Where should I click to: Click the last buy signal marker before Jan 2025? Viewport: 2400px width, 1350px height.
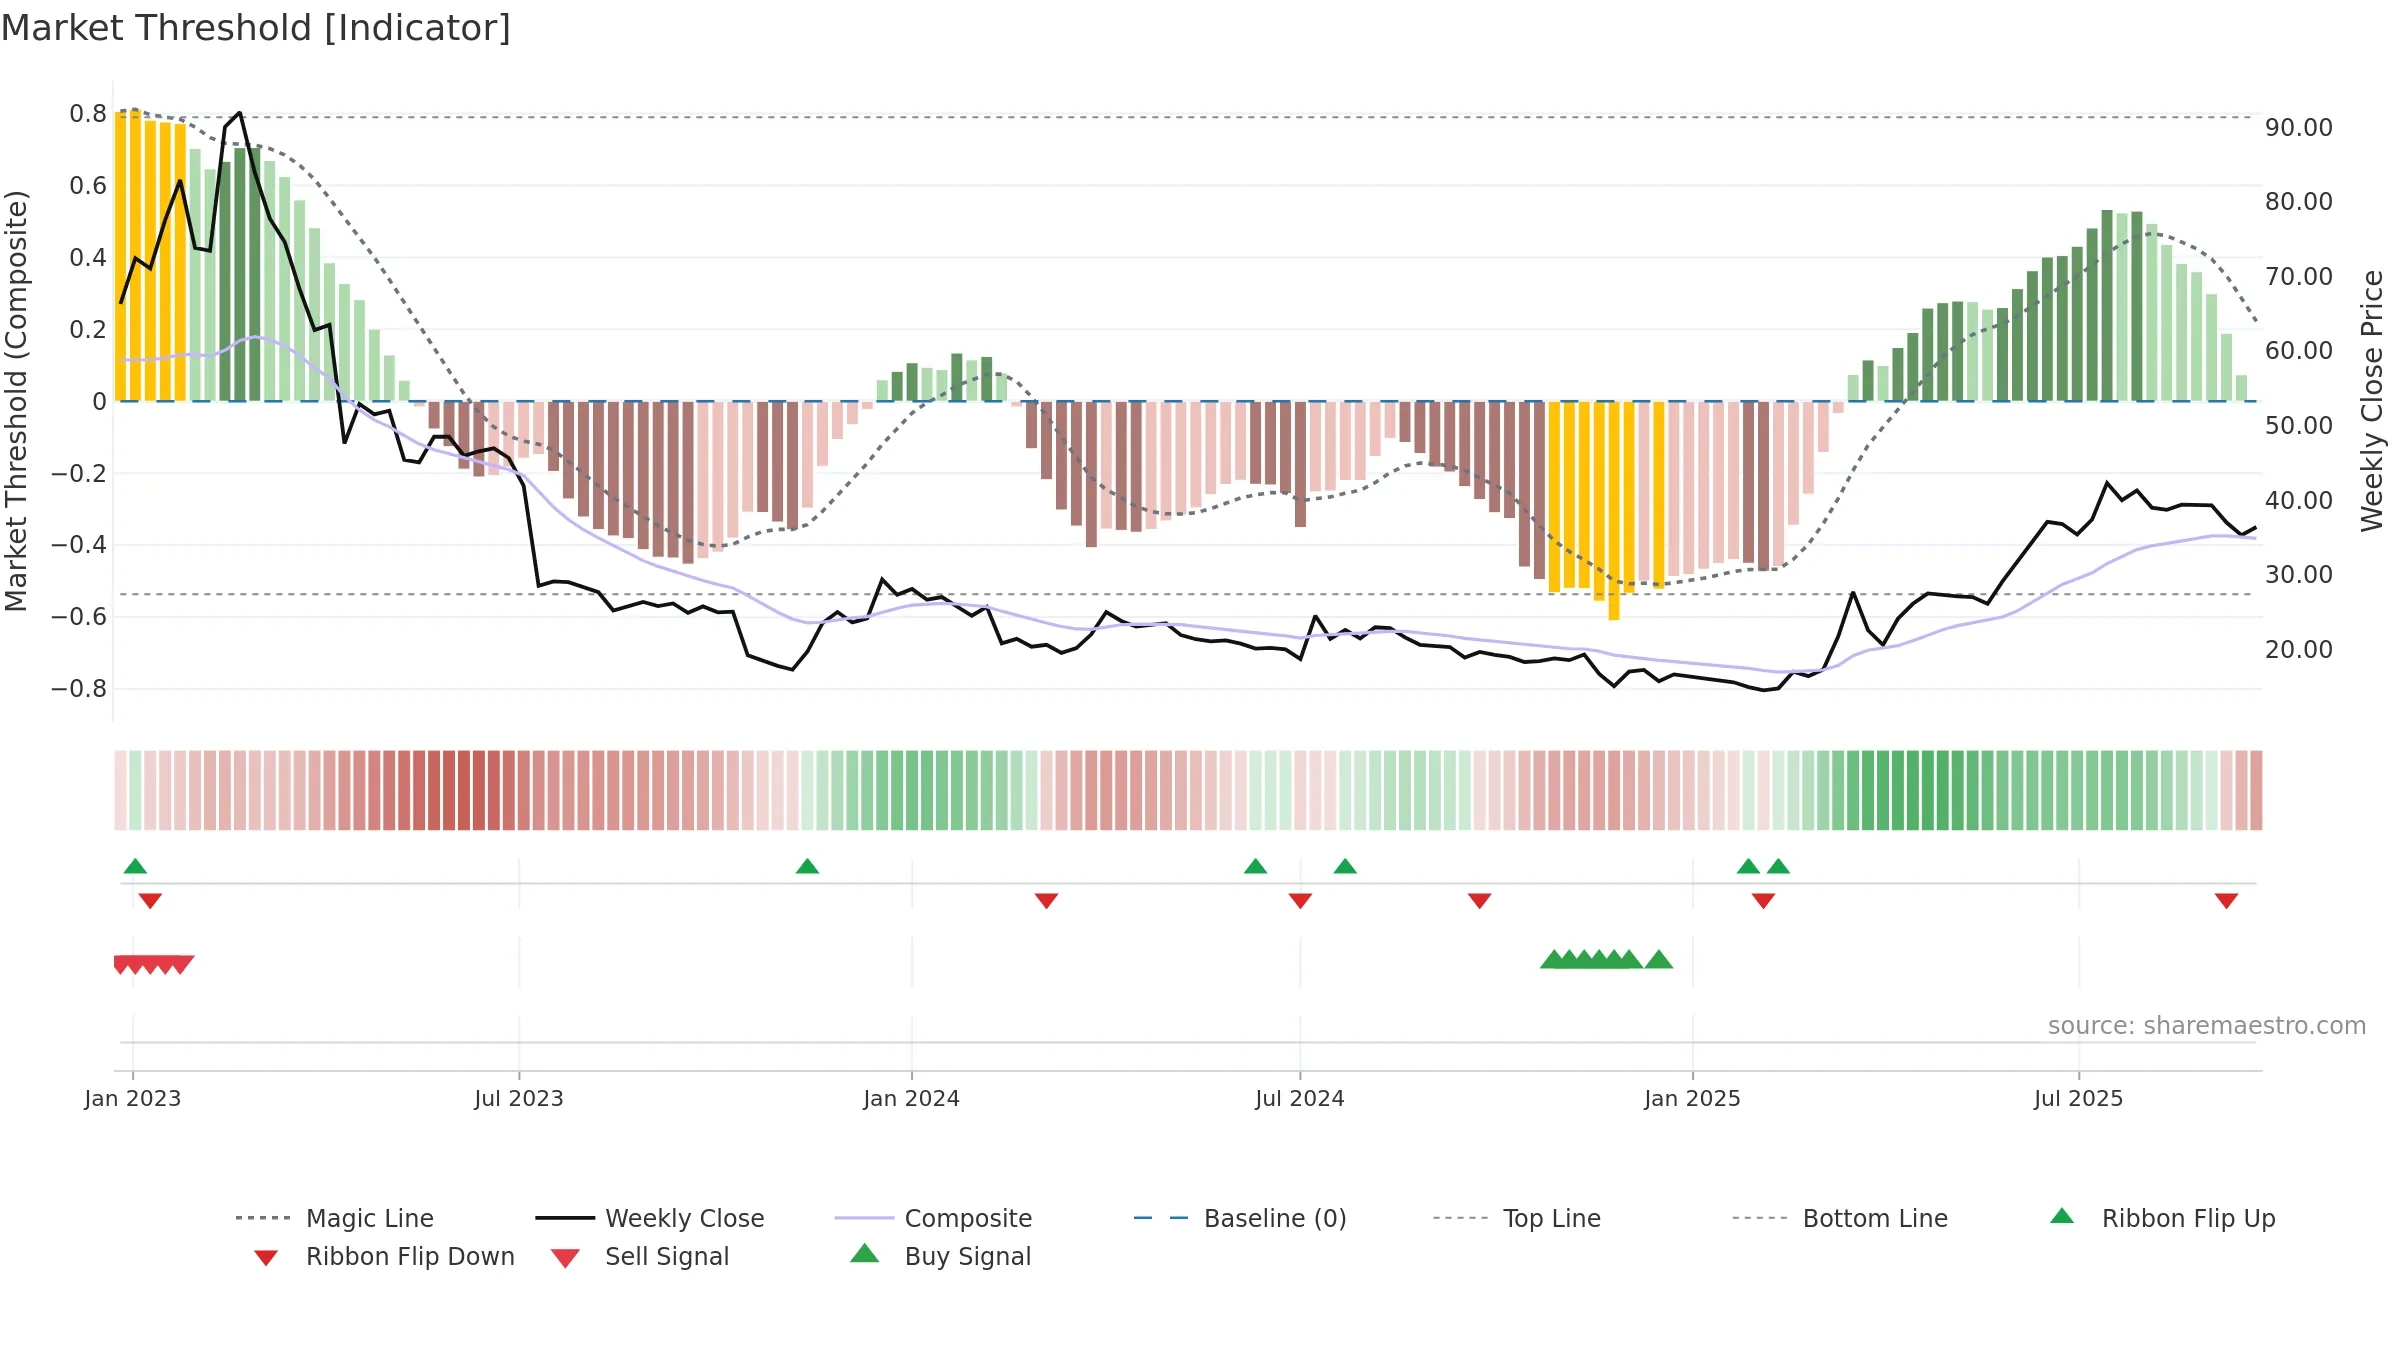click(1659, 959)
